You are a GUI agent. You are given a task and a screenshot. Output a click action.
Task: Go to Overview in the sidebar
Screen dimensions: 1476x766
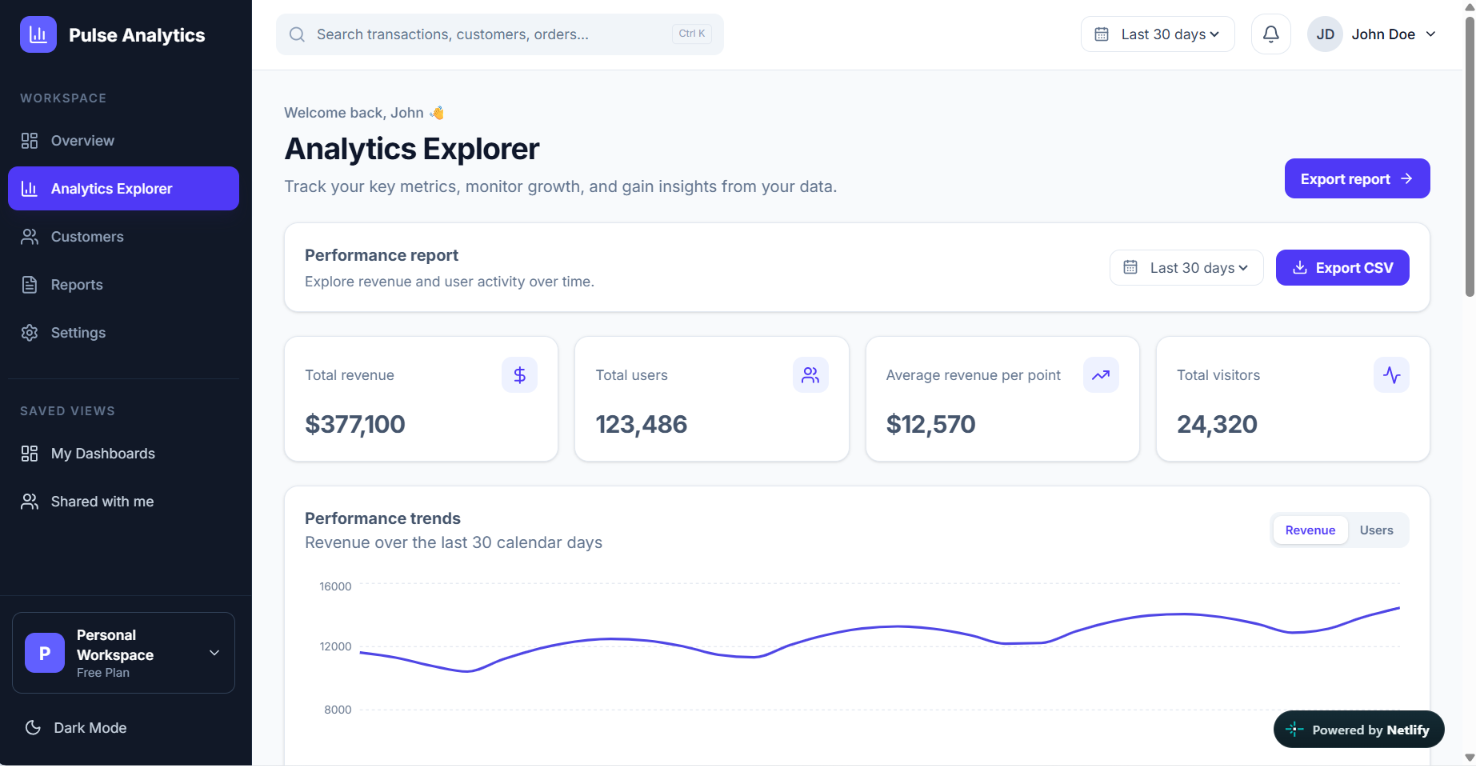point(124,140)
